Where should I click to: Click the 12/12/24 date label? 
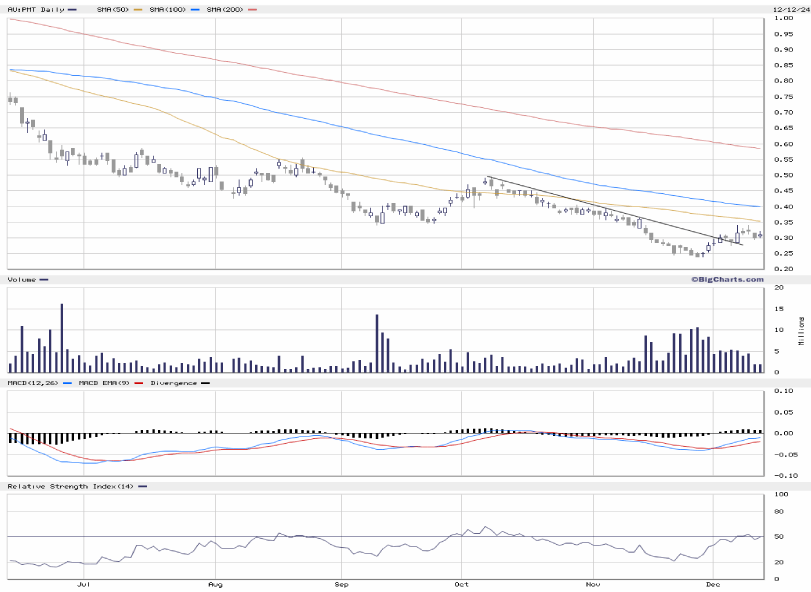(x=790, y=9)
